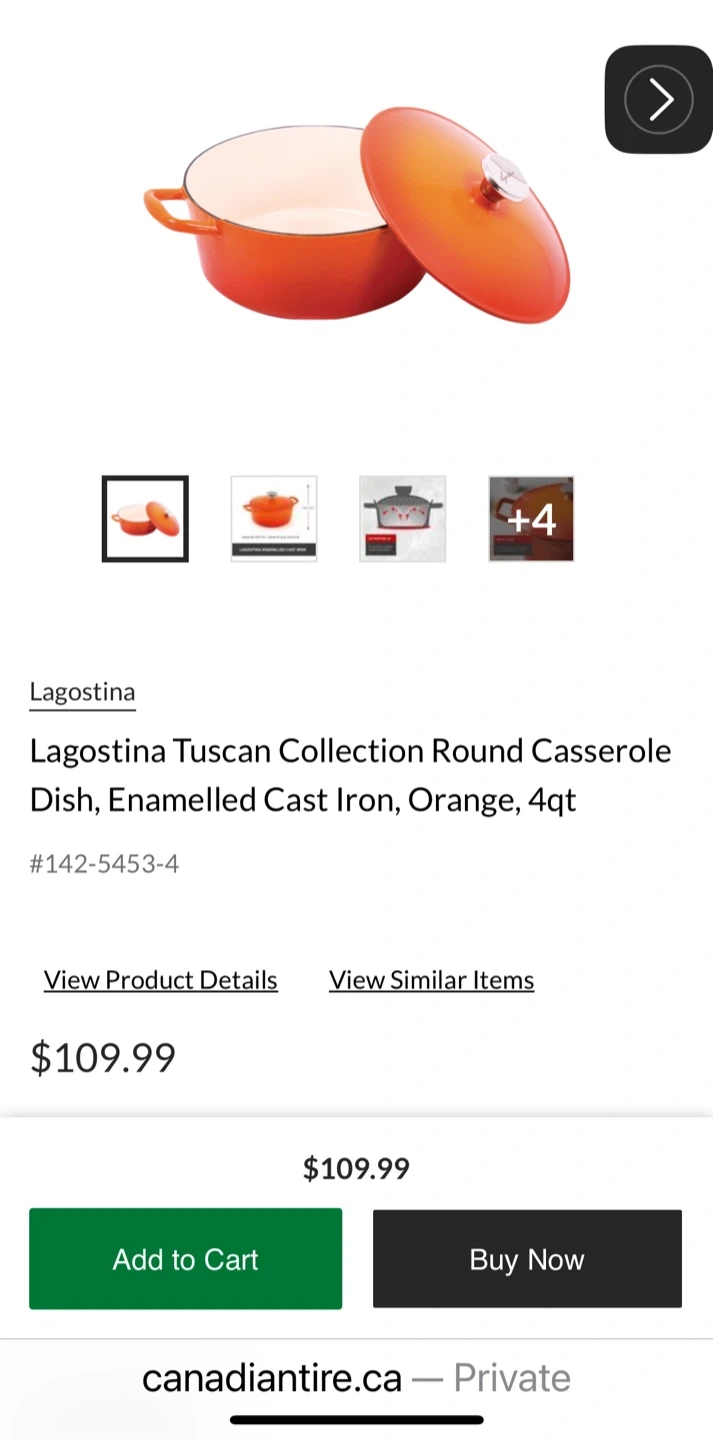Tap the next image arrow button

coord(658,99)
